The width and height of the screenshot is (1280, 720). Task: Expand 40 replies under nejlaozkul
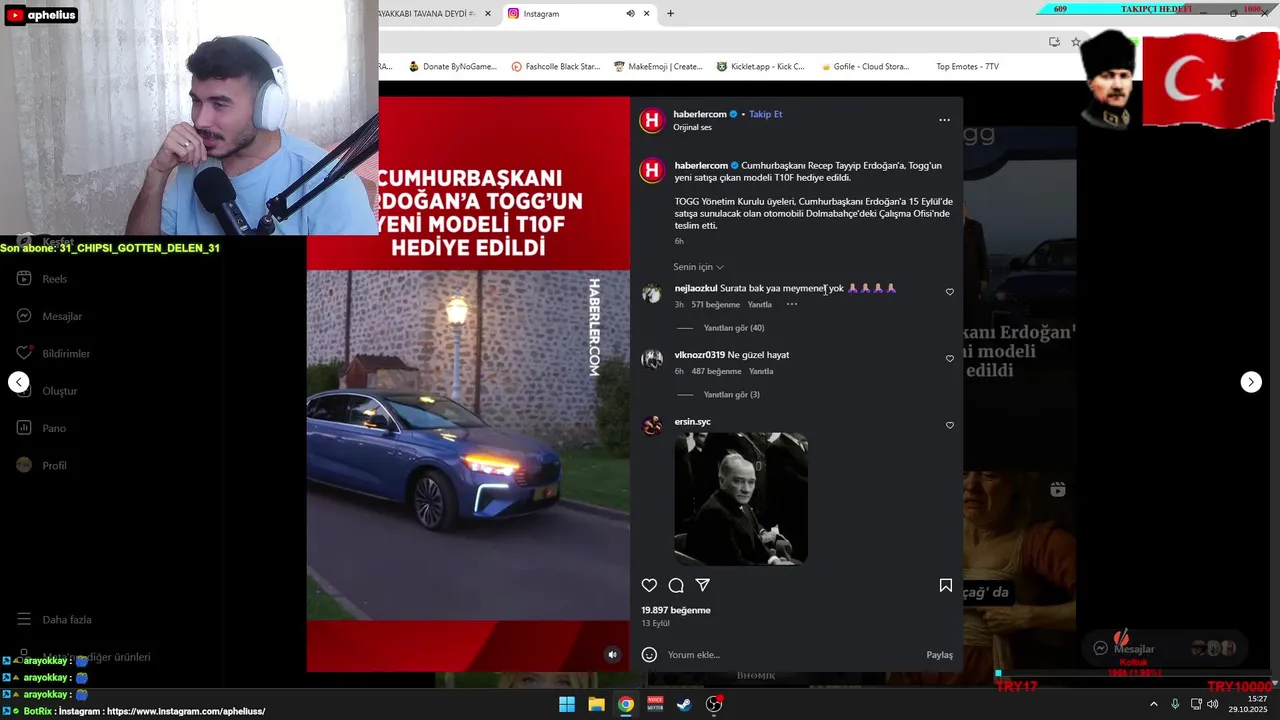click(x=734, y=328)
